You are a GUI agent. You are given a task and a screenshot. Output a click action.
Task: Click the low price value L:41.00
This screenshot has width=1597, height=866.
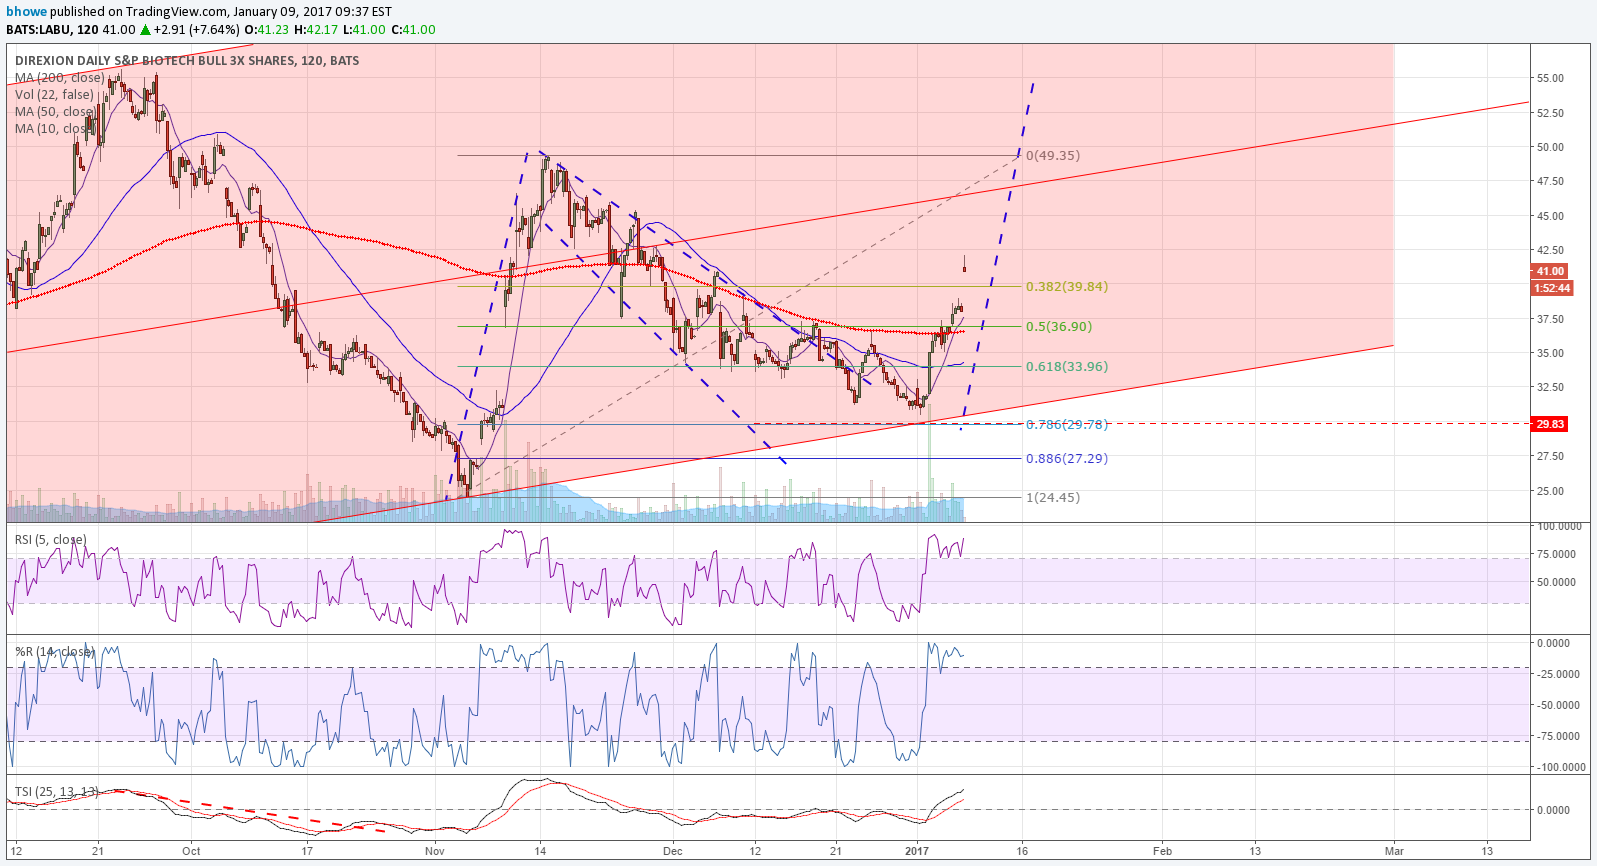point(365,30)
